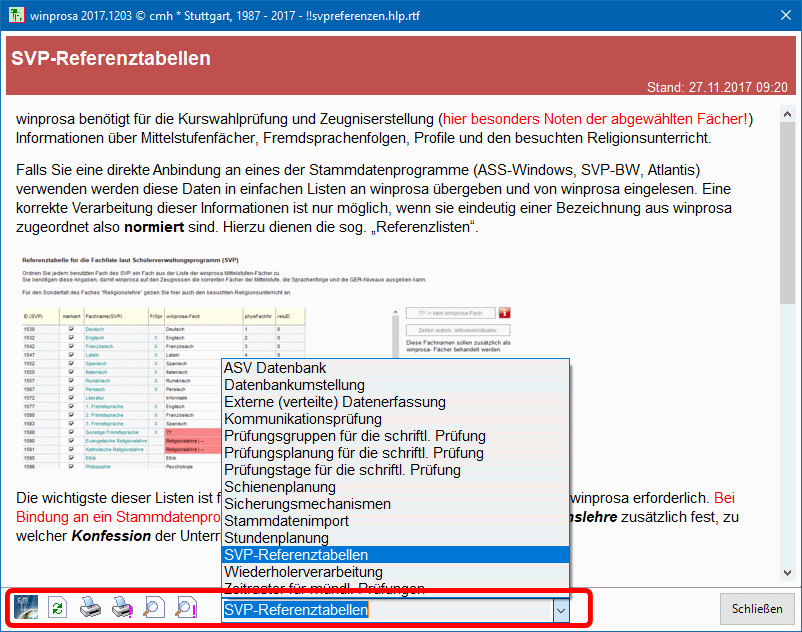Open 'Stundenplanung' from the dropdown list
This screenshot has width=802, height=632.
276,538
